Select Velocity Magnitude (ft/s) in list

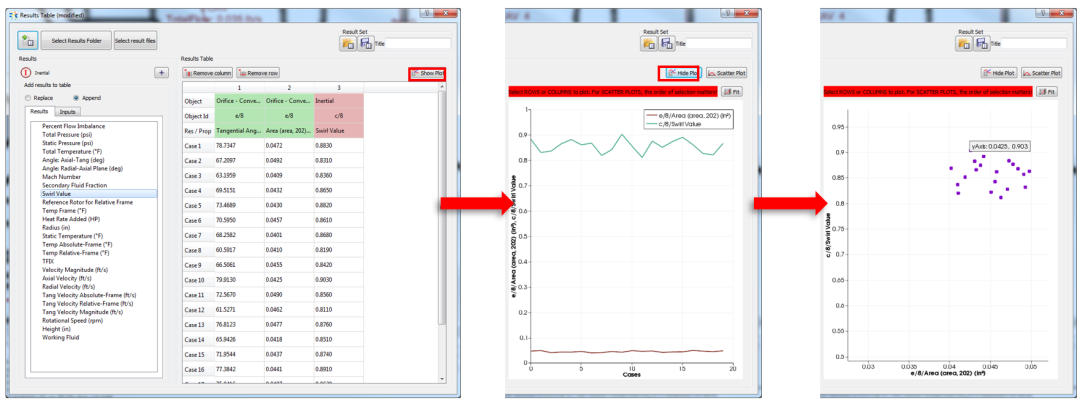point(74,269)
